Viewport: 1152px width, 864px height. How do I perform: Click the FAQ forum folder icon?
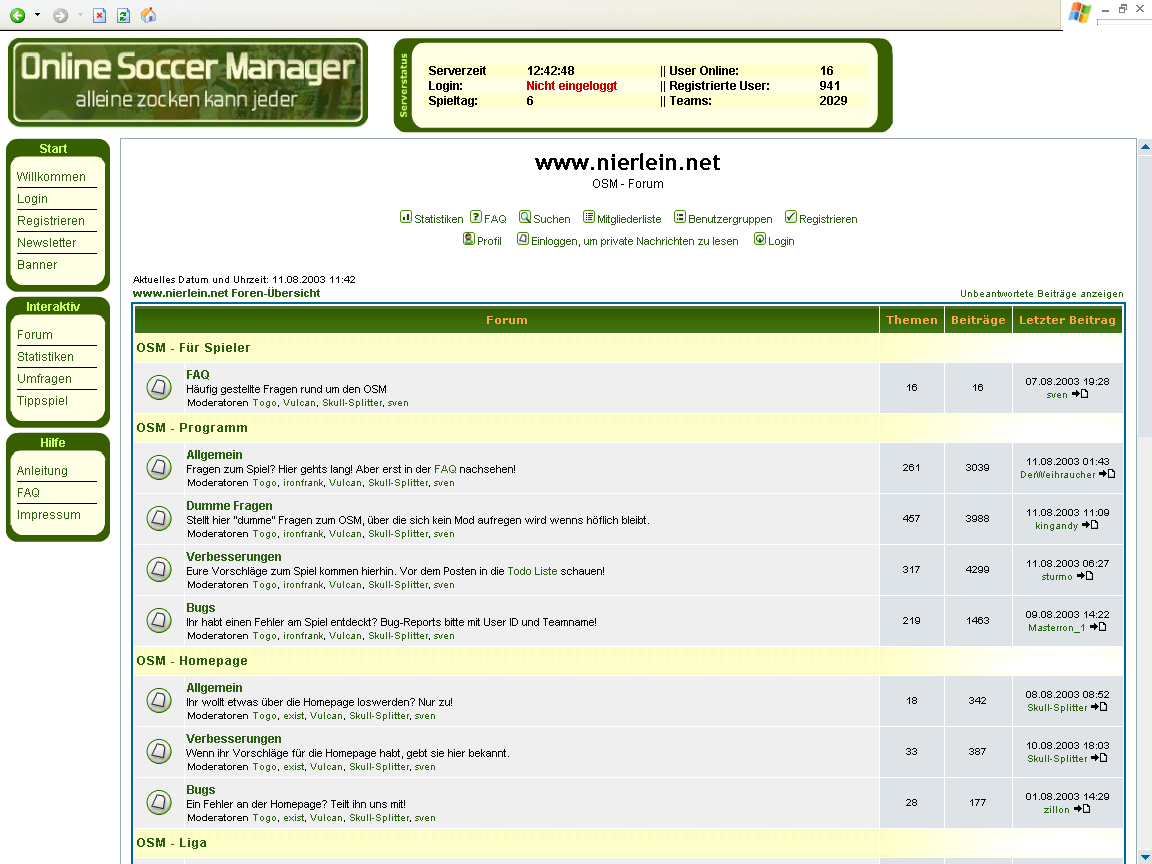pos(159,387)
